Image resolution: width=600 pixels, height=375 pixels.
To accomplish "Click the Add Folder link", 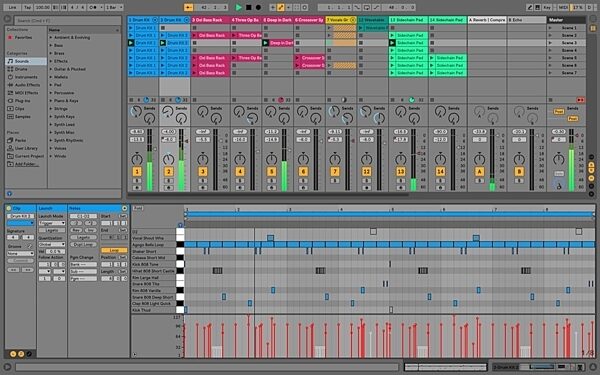I will pyautogui.click(x=26, y=164).
